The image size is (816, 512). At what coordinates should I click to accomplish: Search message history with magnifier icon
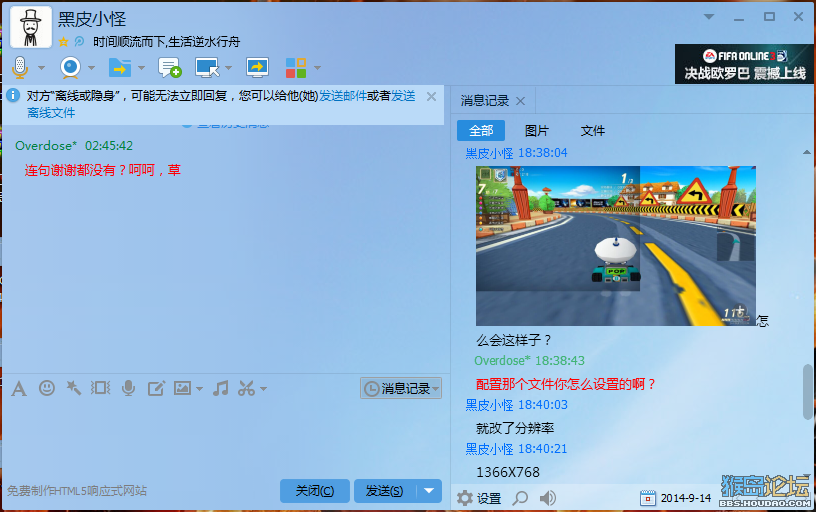click(520, 498)
